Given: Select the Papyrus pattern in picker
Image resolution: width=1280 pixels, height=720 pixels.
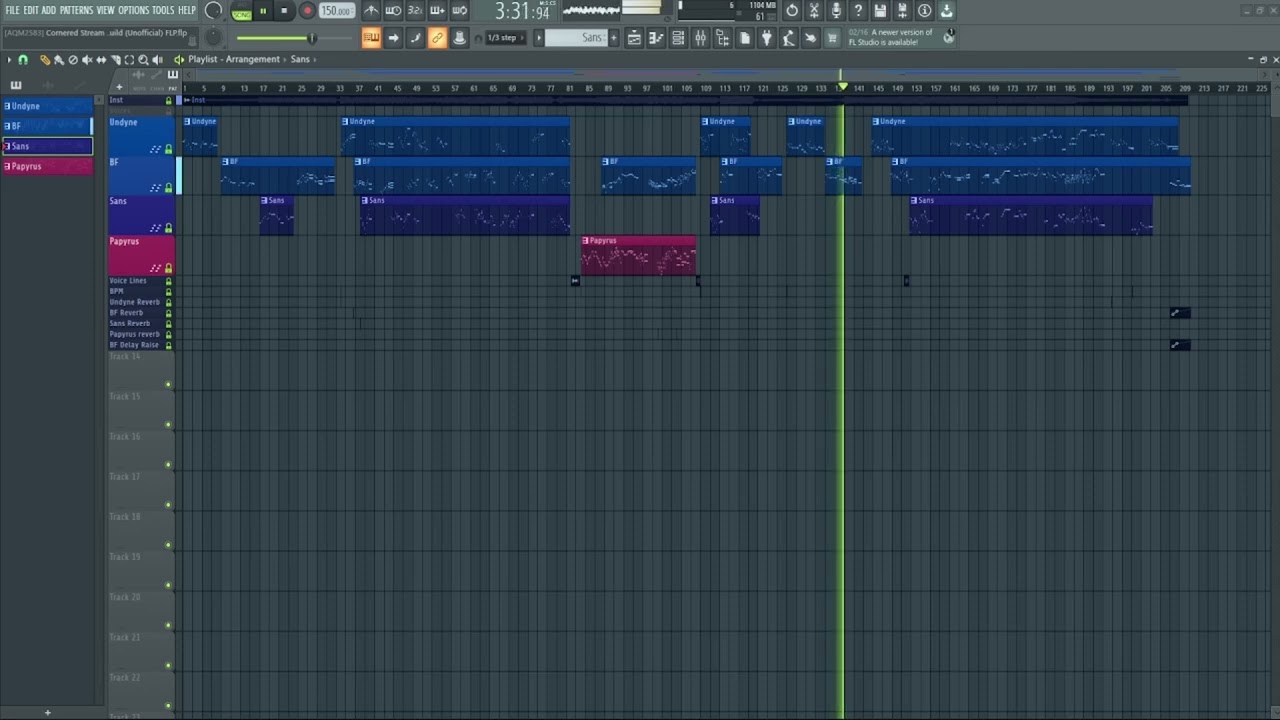Looking at the screenshot, I should [47, 166].
